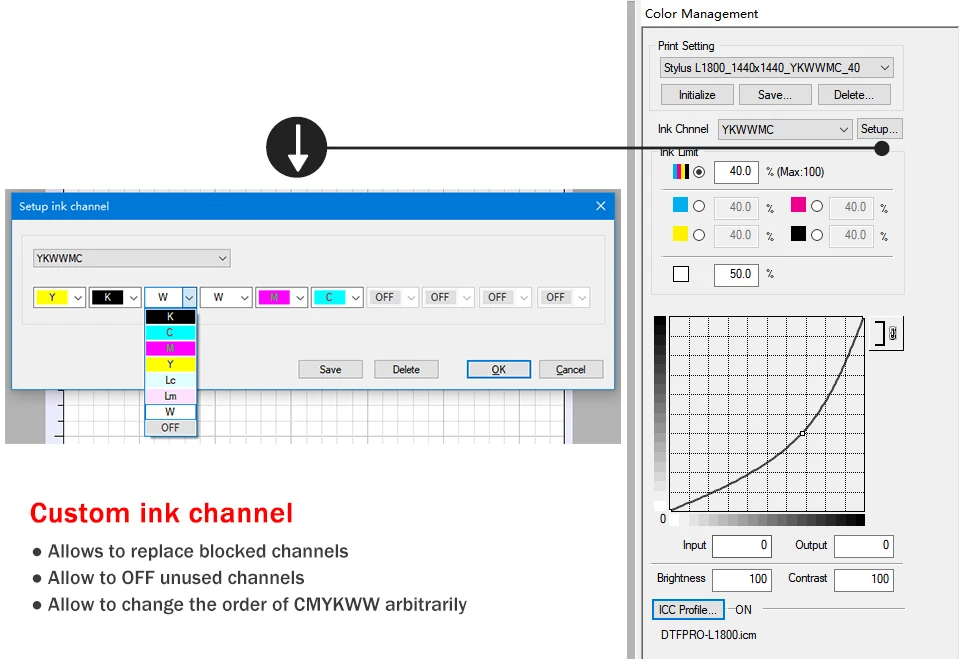
Task: Open the sixth channel C dropdown
Action: [356, 298]
